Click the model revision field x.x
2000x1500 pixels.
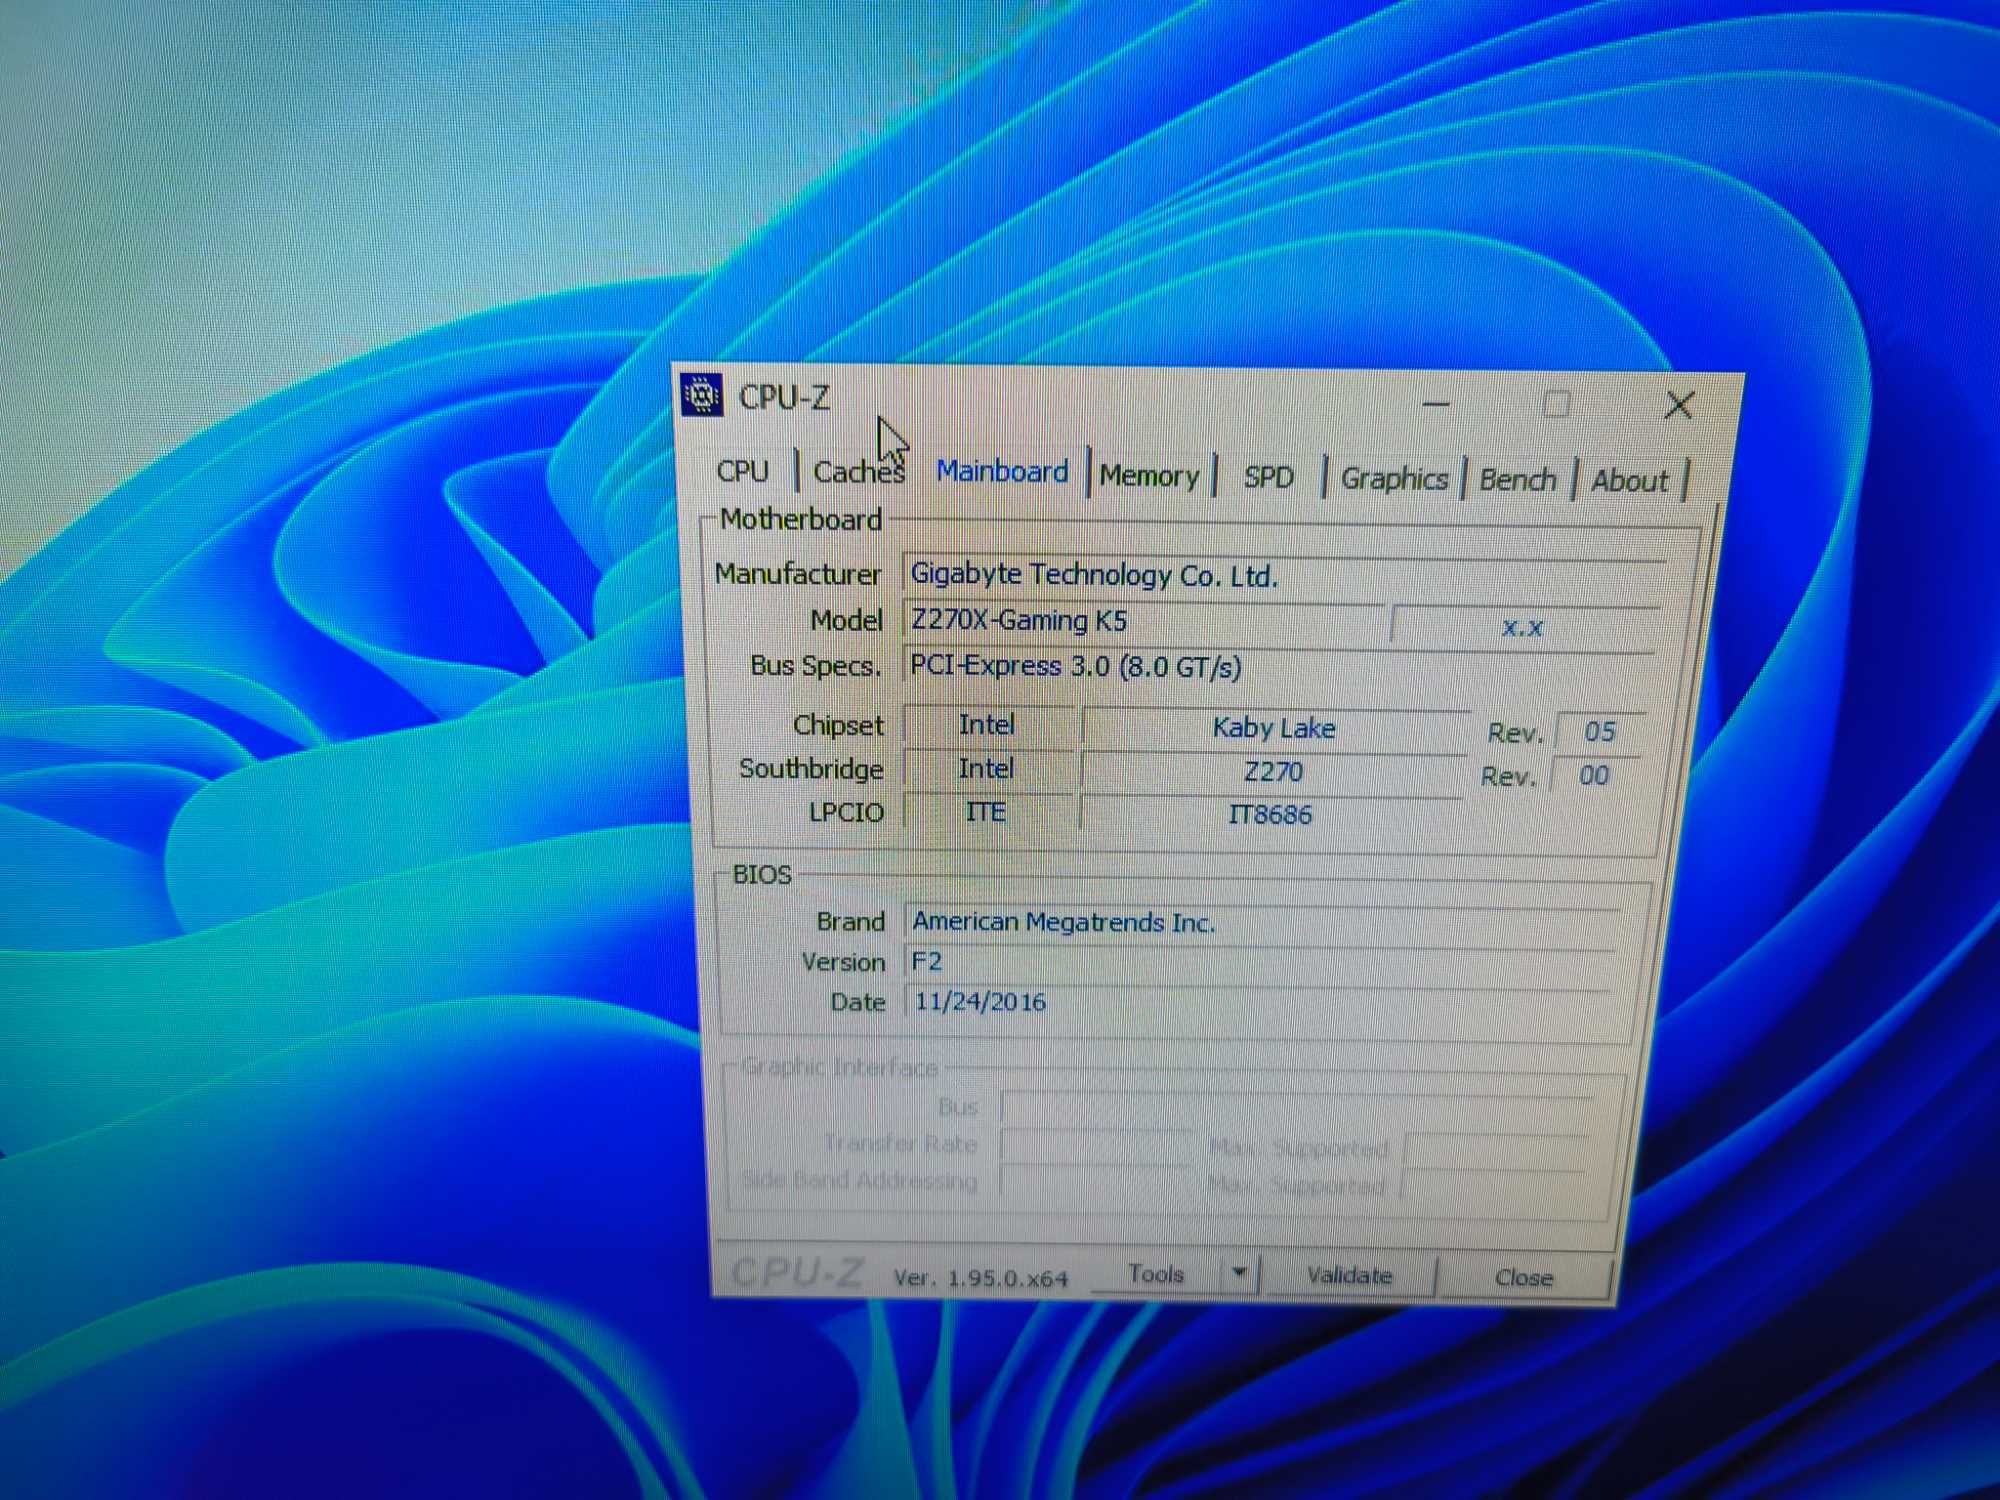point(1524,627)
